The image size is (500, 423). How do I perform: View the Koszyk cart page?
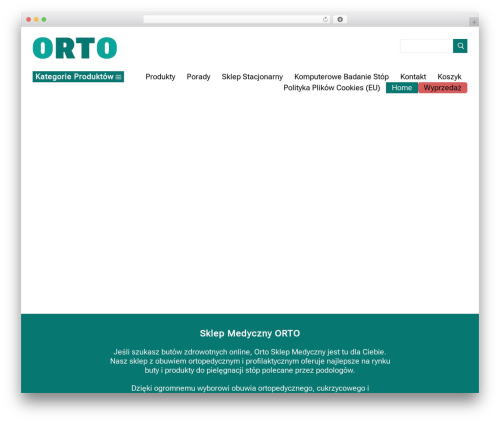pyautogui.click(x=449, y=77)
